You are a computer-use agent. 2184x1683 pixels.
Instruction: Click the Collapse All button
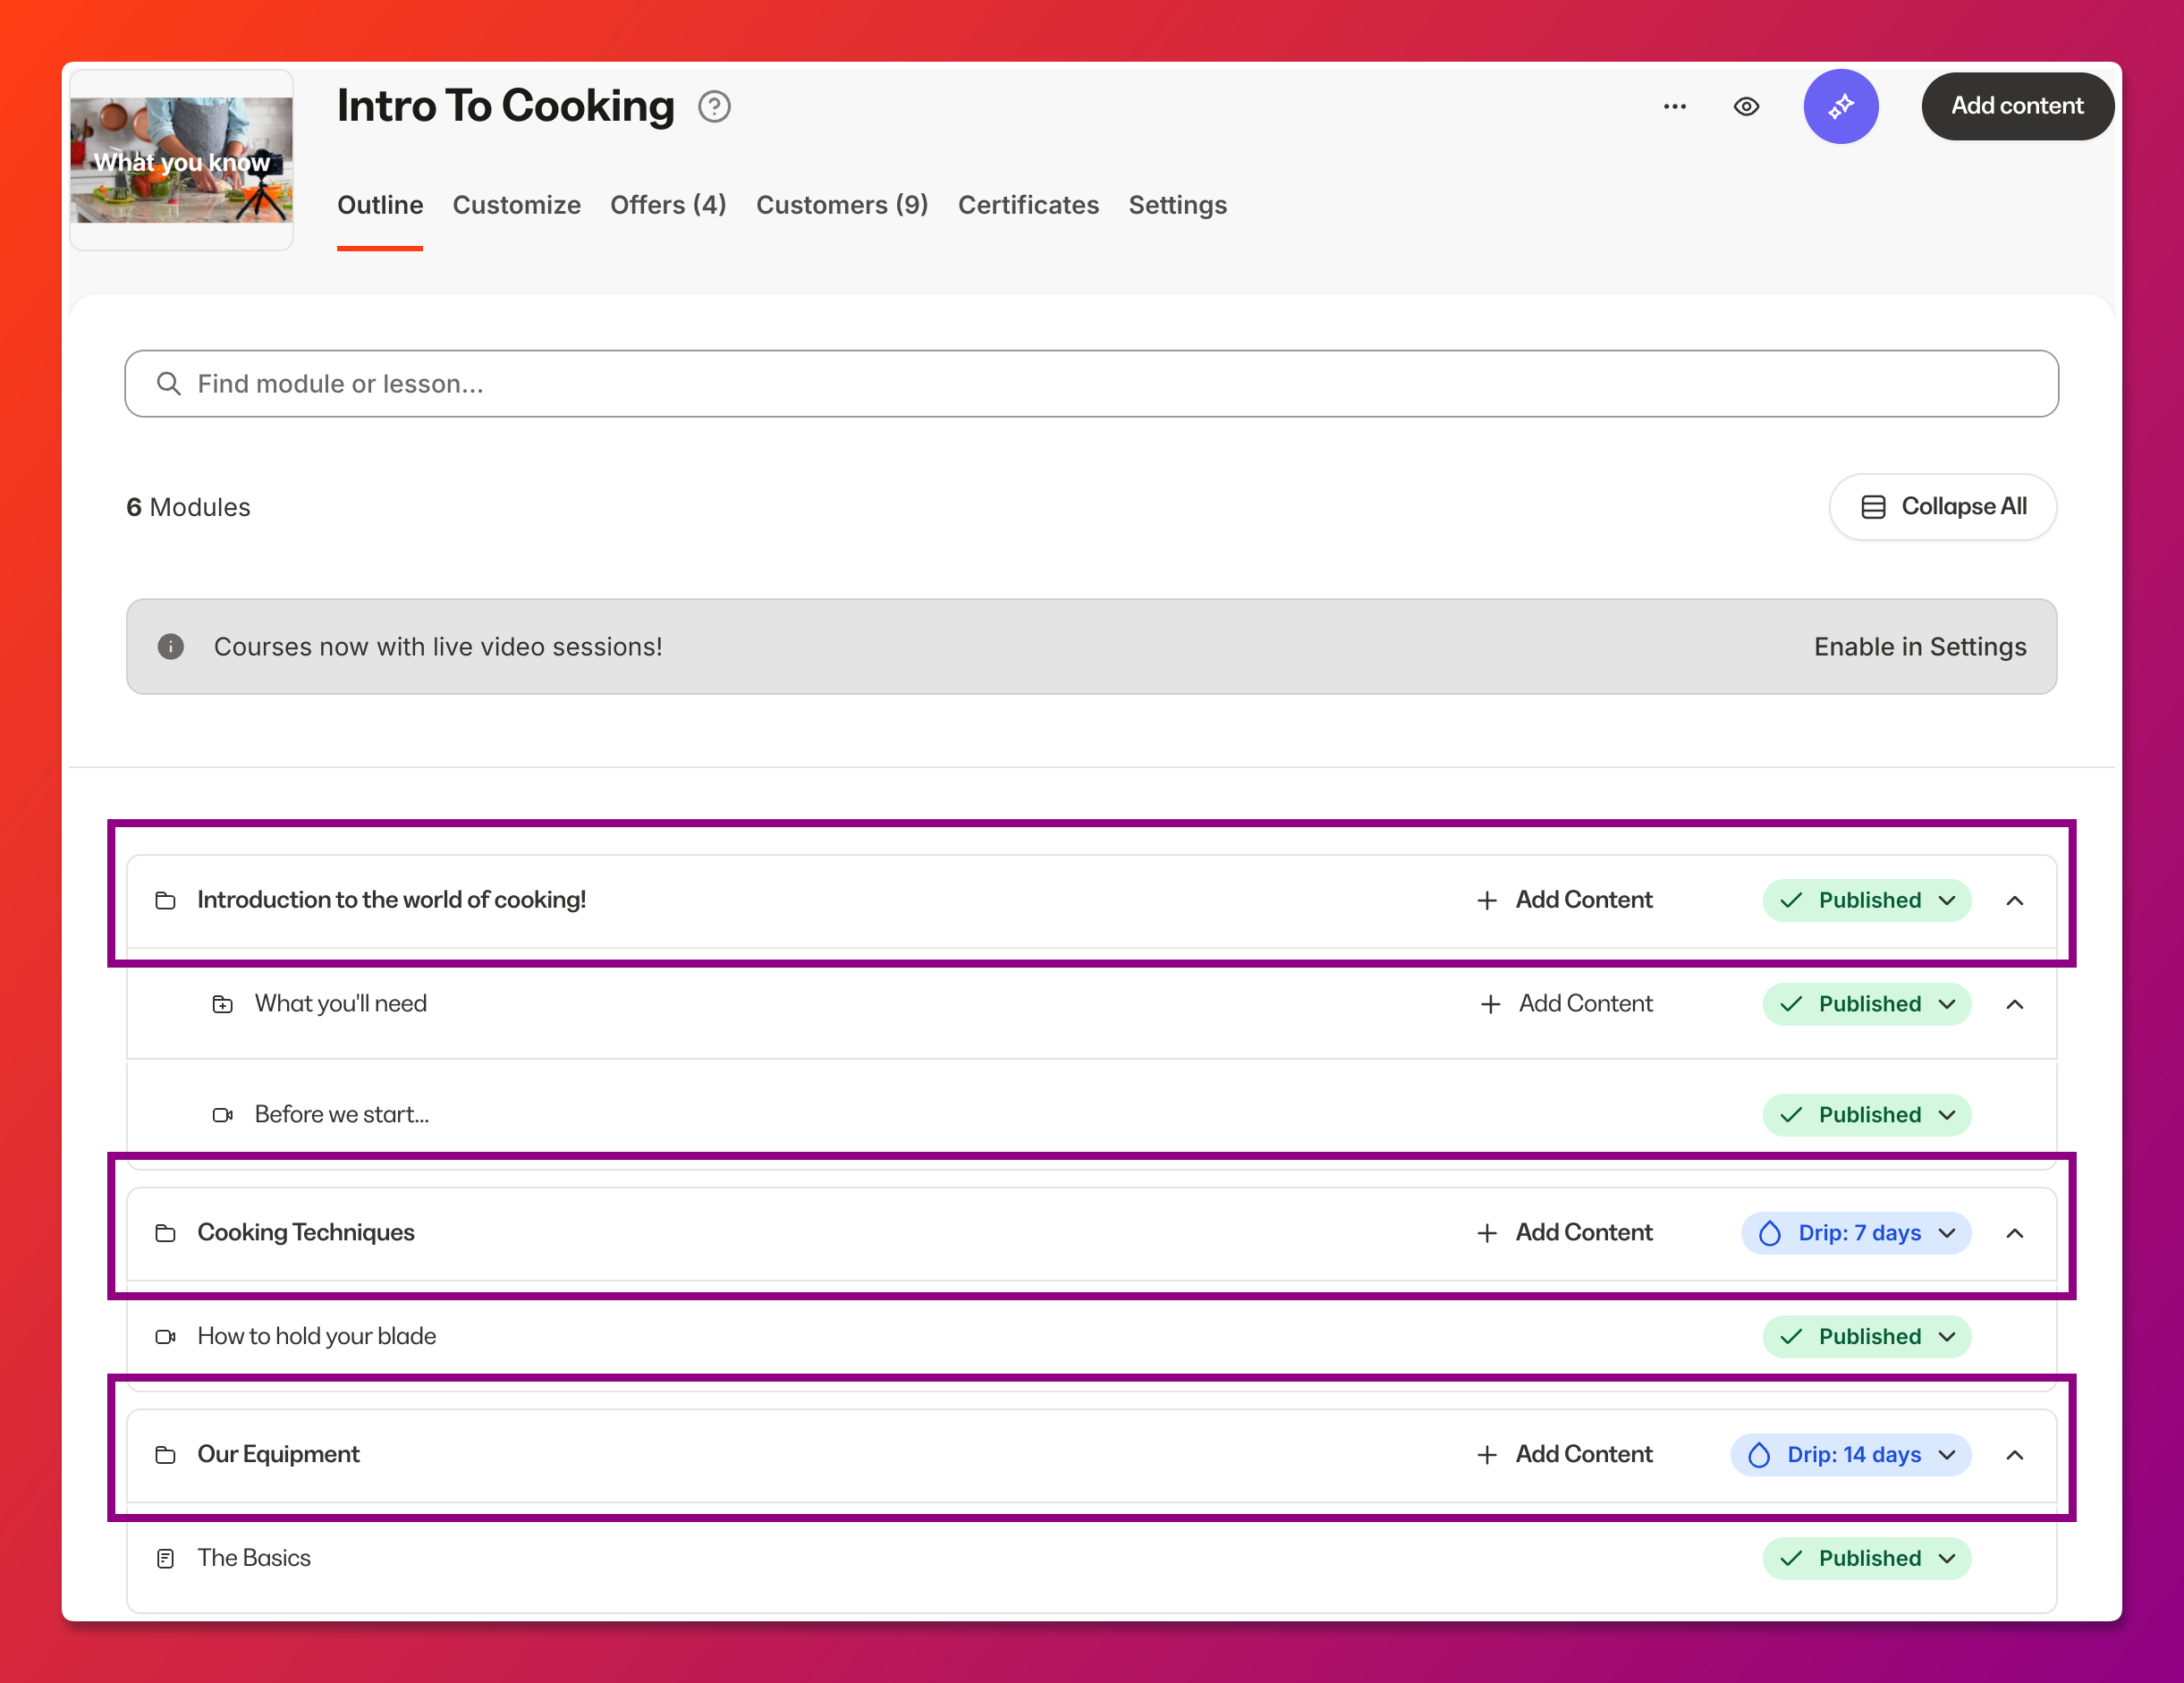1942,507
